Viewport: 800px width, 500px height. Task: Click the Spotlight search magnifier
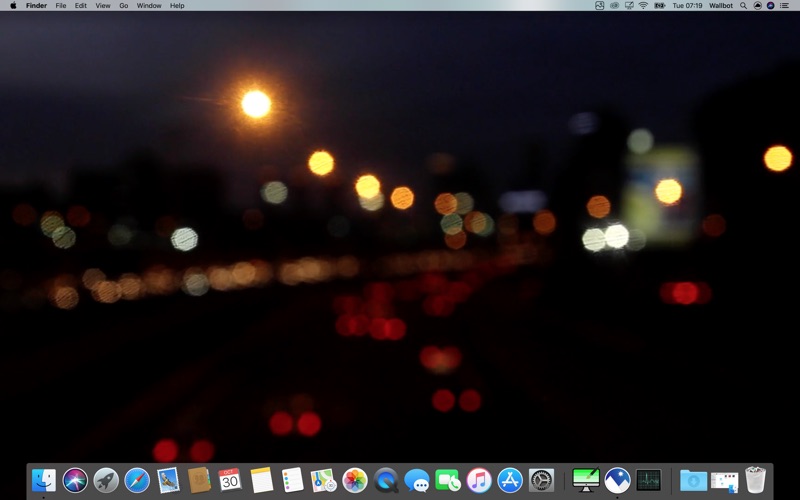pyautogui.click(x=743, y=6)
